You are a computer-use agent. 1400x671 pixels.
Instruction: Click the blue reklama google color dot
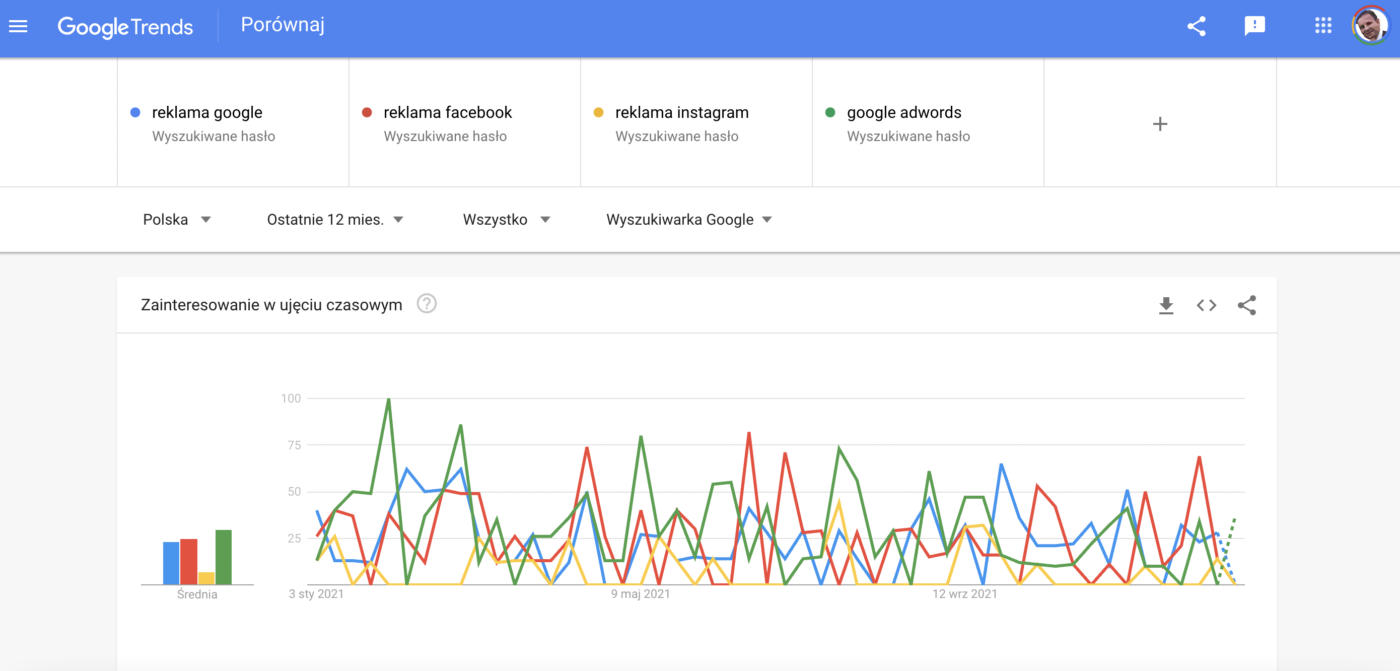pos(135,112)
